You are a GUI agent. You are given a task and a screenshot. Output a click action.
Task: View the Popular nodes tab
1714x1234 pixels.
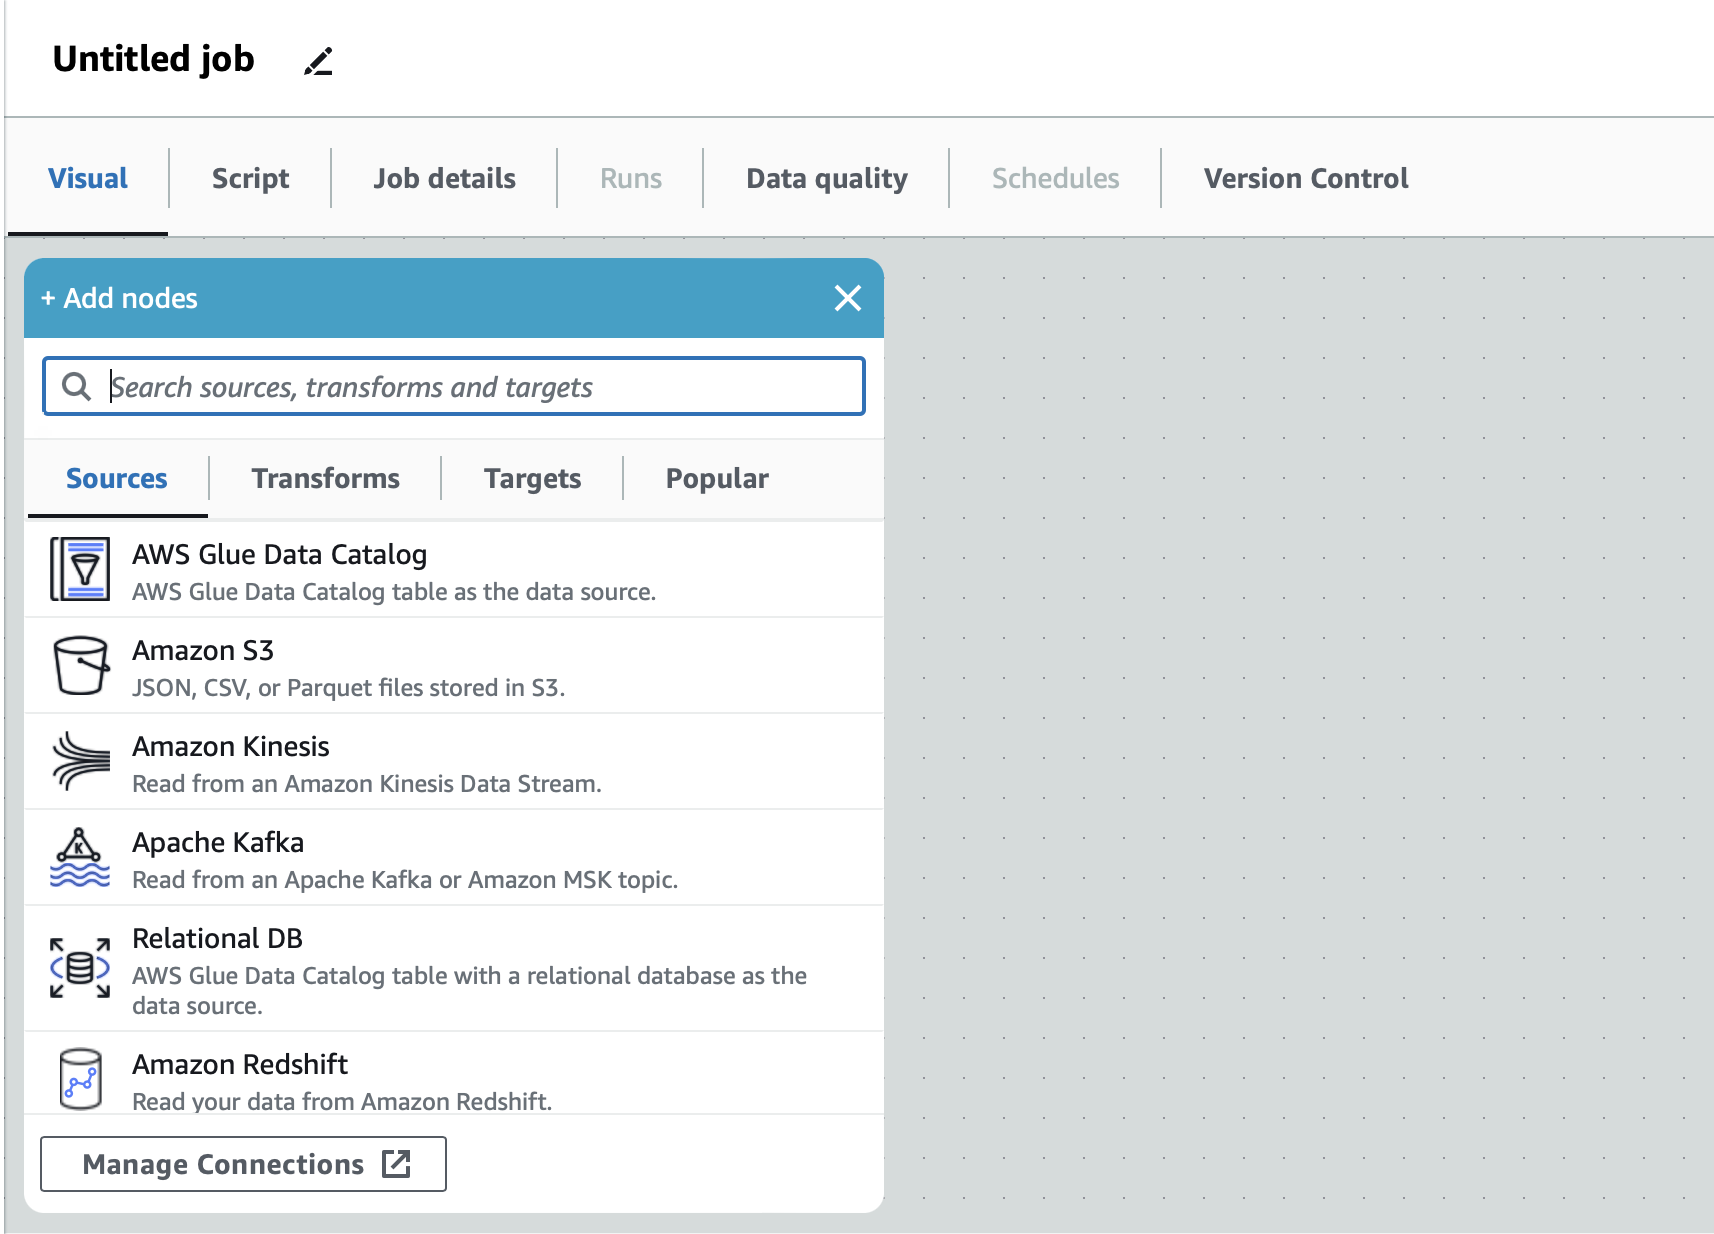tap(717, 478)
